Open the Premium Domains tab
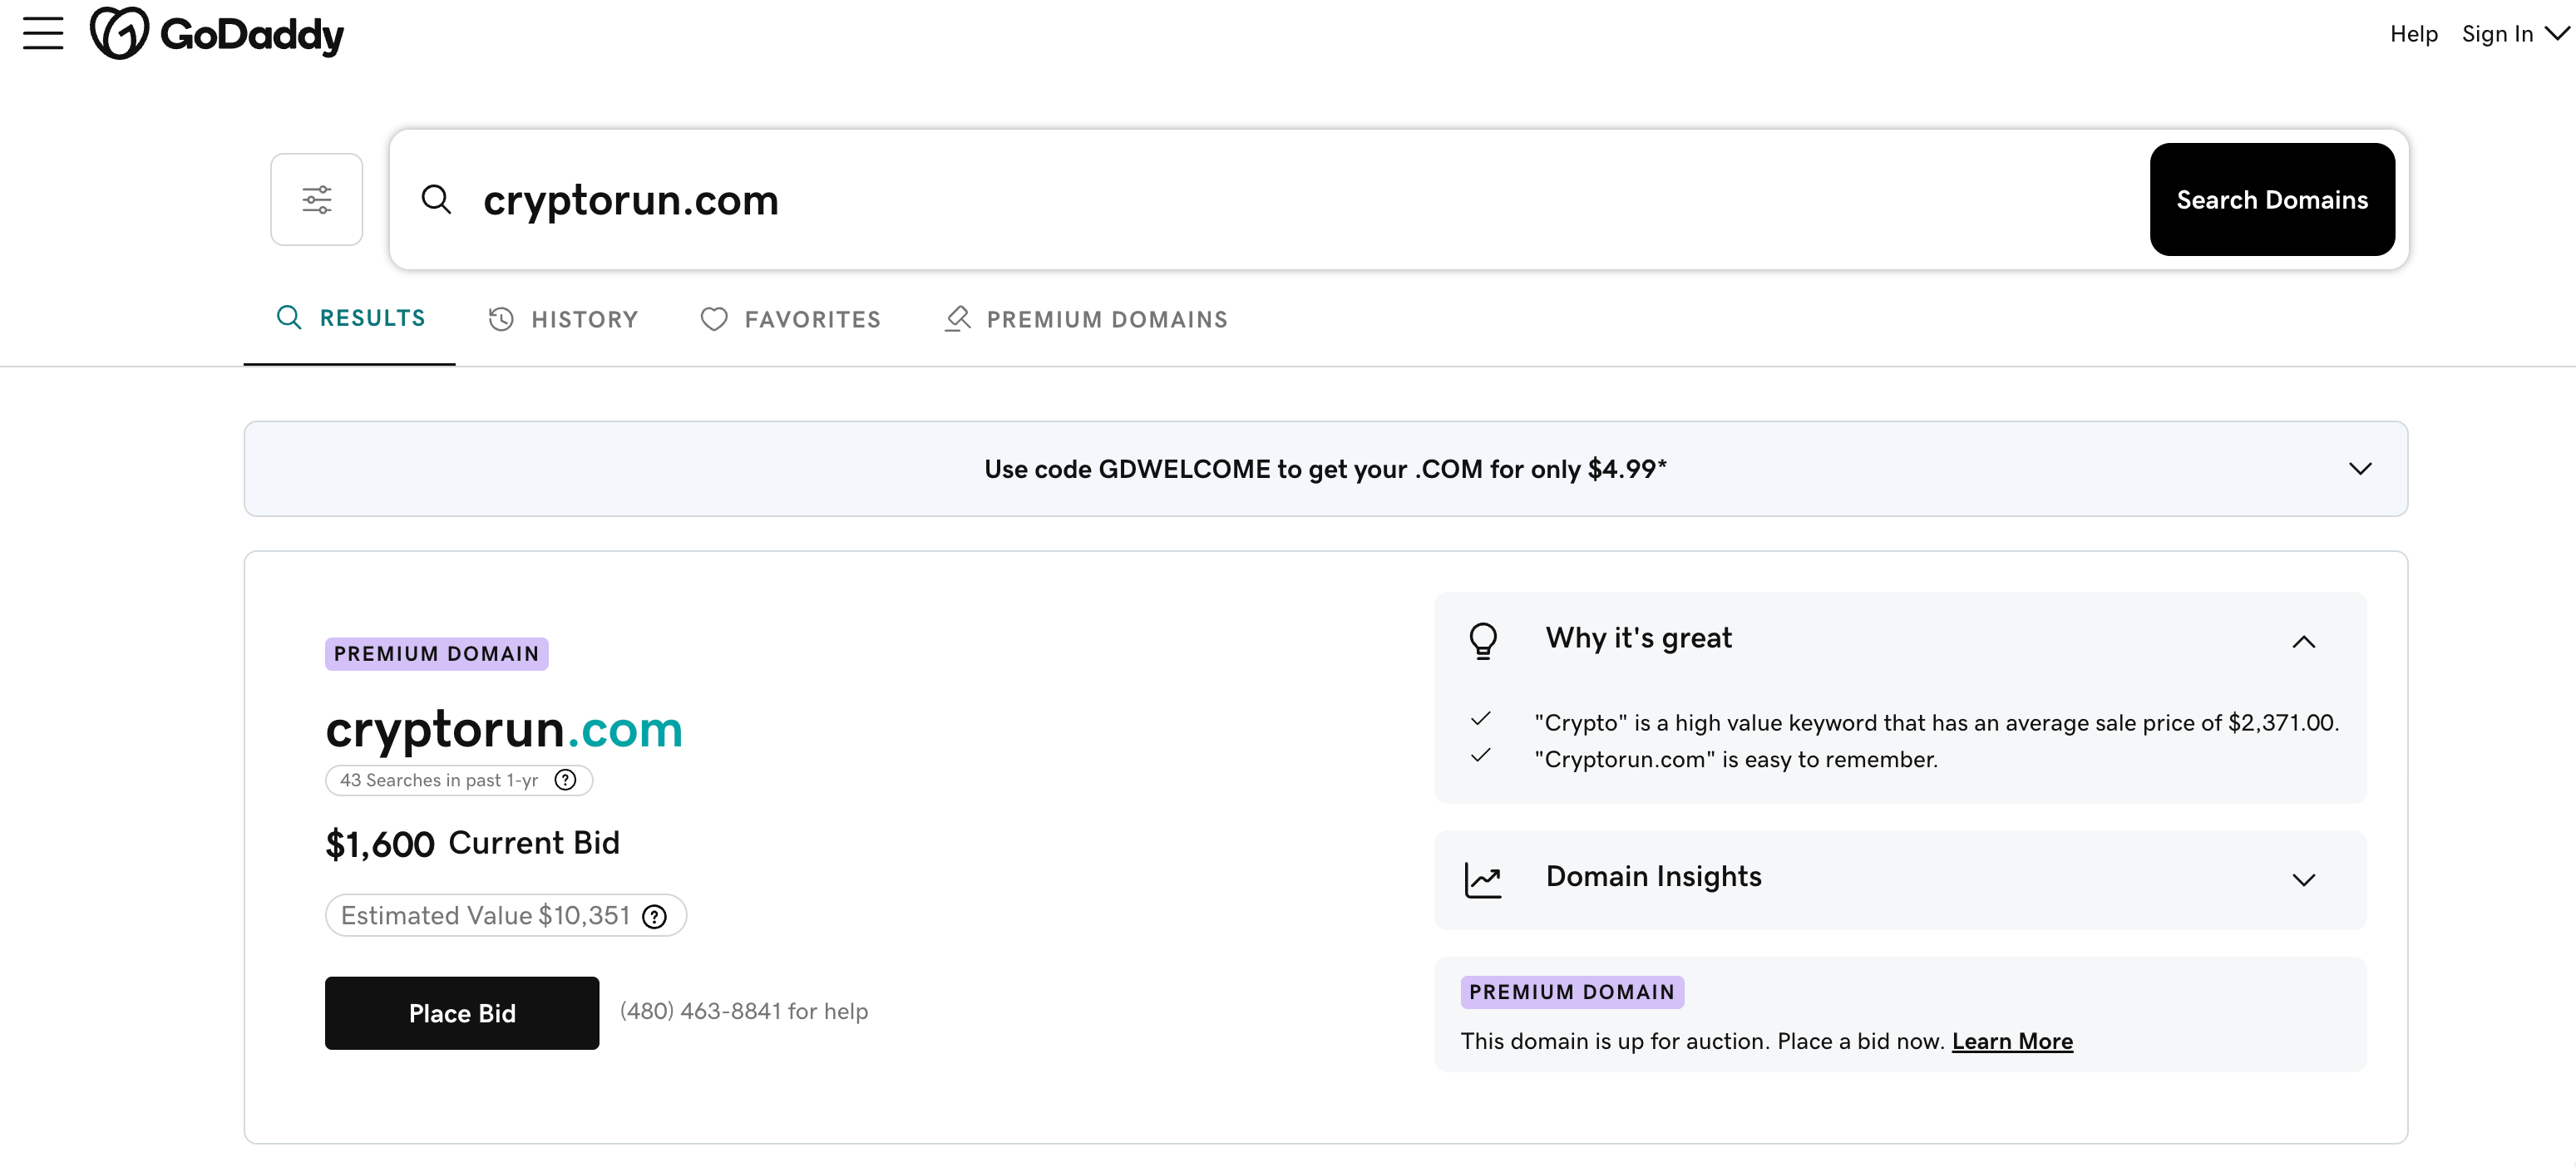The height and width of the screenshot is (1167, 2576). pyautogui.click(x=1086, y=319)
